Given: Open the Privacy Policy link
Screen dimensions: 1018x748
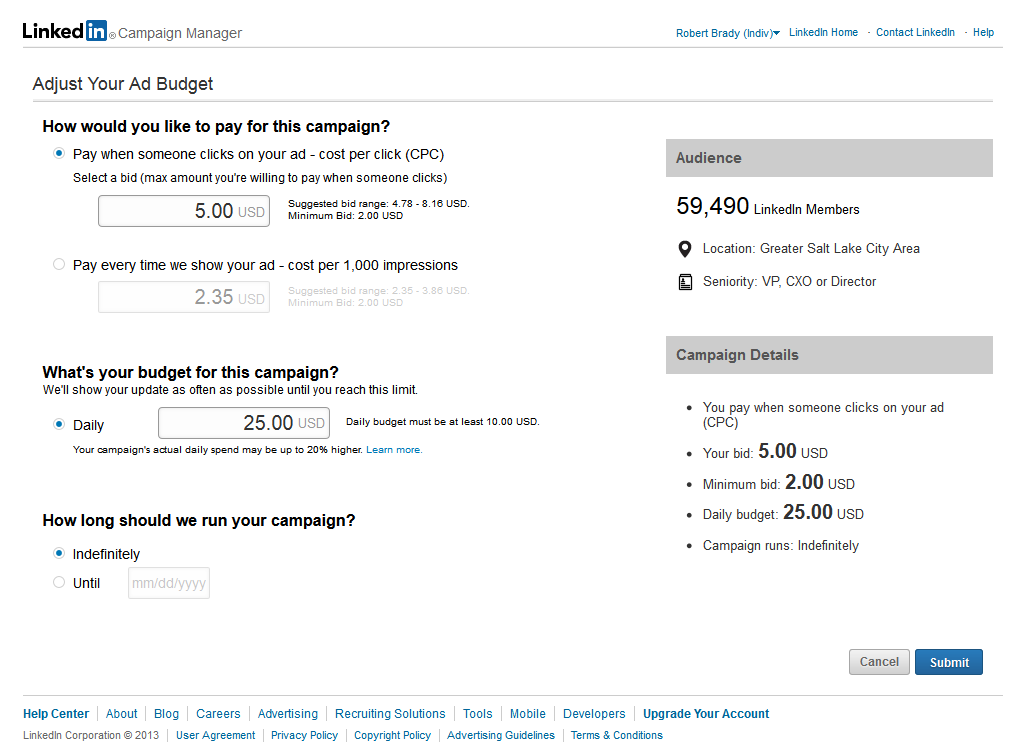Looking at the screenshot, I should click(x=304, y=735).
